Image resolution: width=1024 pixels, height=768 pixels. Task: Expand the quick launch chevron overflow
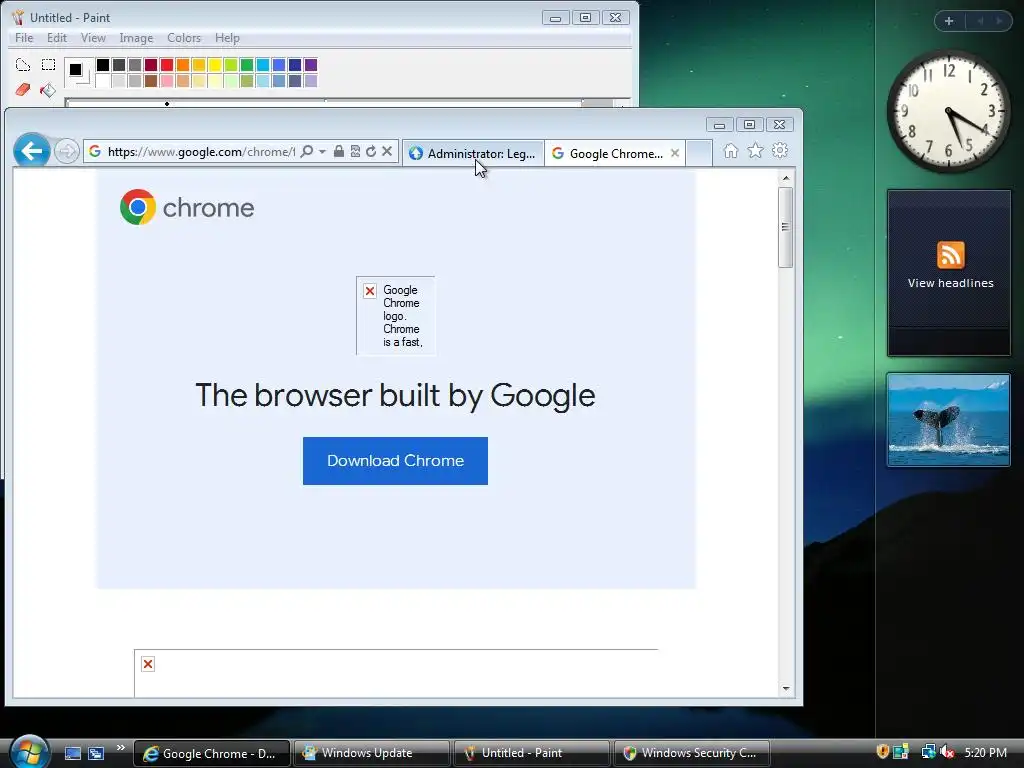pos(120,748)
